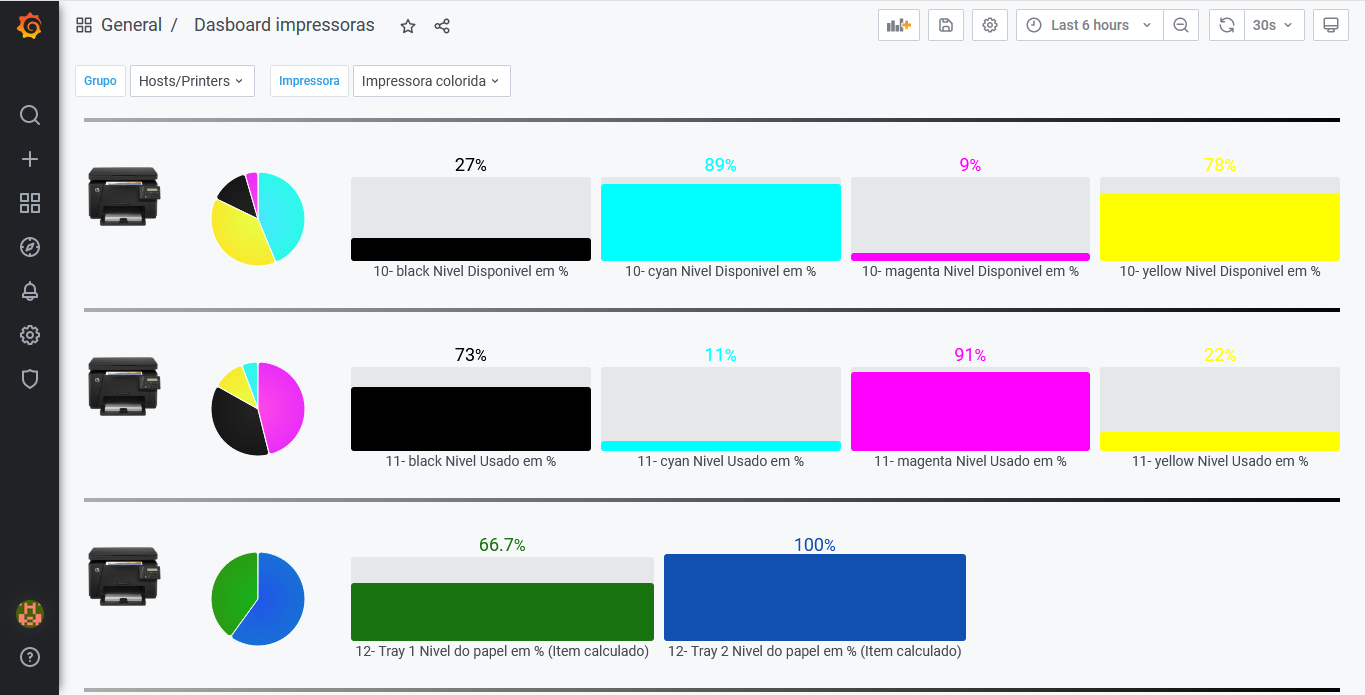Open the 30s refresh interval dropdown

point(1272,25)
